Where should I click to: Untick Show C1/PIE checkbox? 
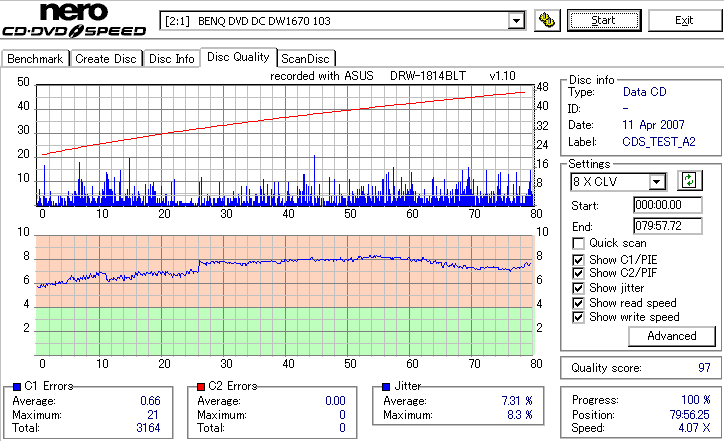(578, 260)
